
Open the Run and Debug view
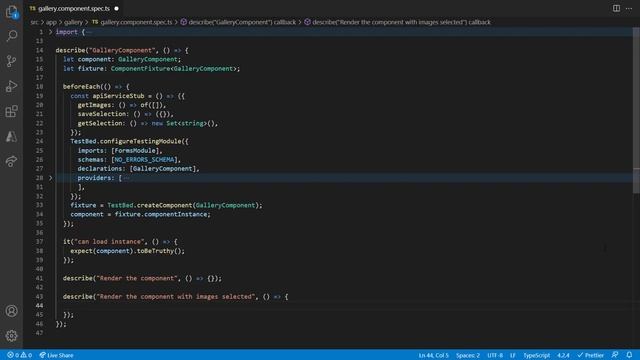[x=11, y=86]
